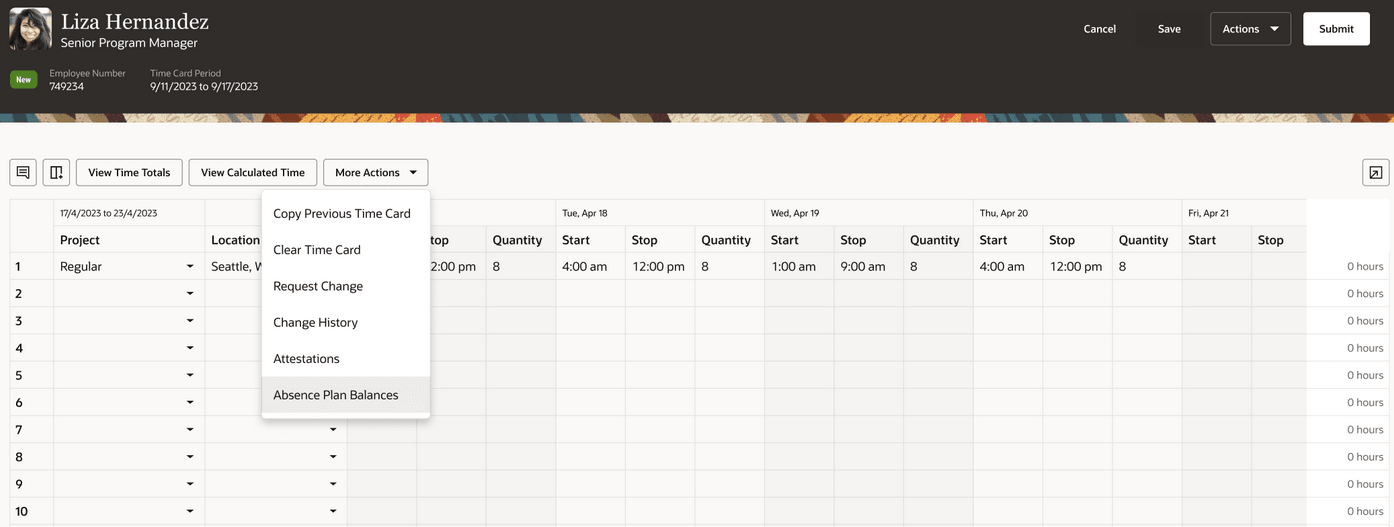Click the 0 hours total for row 1
This screenshot has height=527, width=1394.
pos(1365,267)
